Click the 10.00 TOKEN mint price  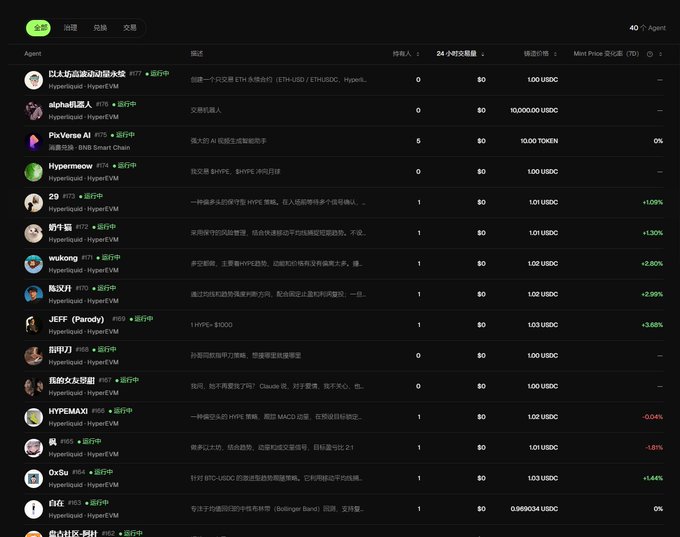pos(539,141)
